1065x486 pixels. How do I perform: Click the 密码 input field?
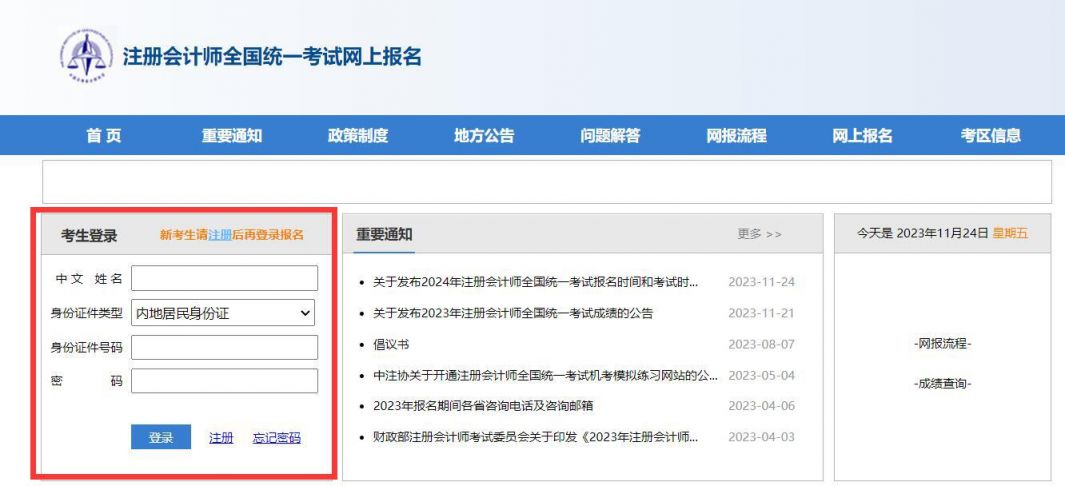[x=224, y=381]
